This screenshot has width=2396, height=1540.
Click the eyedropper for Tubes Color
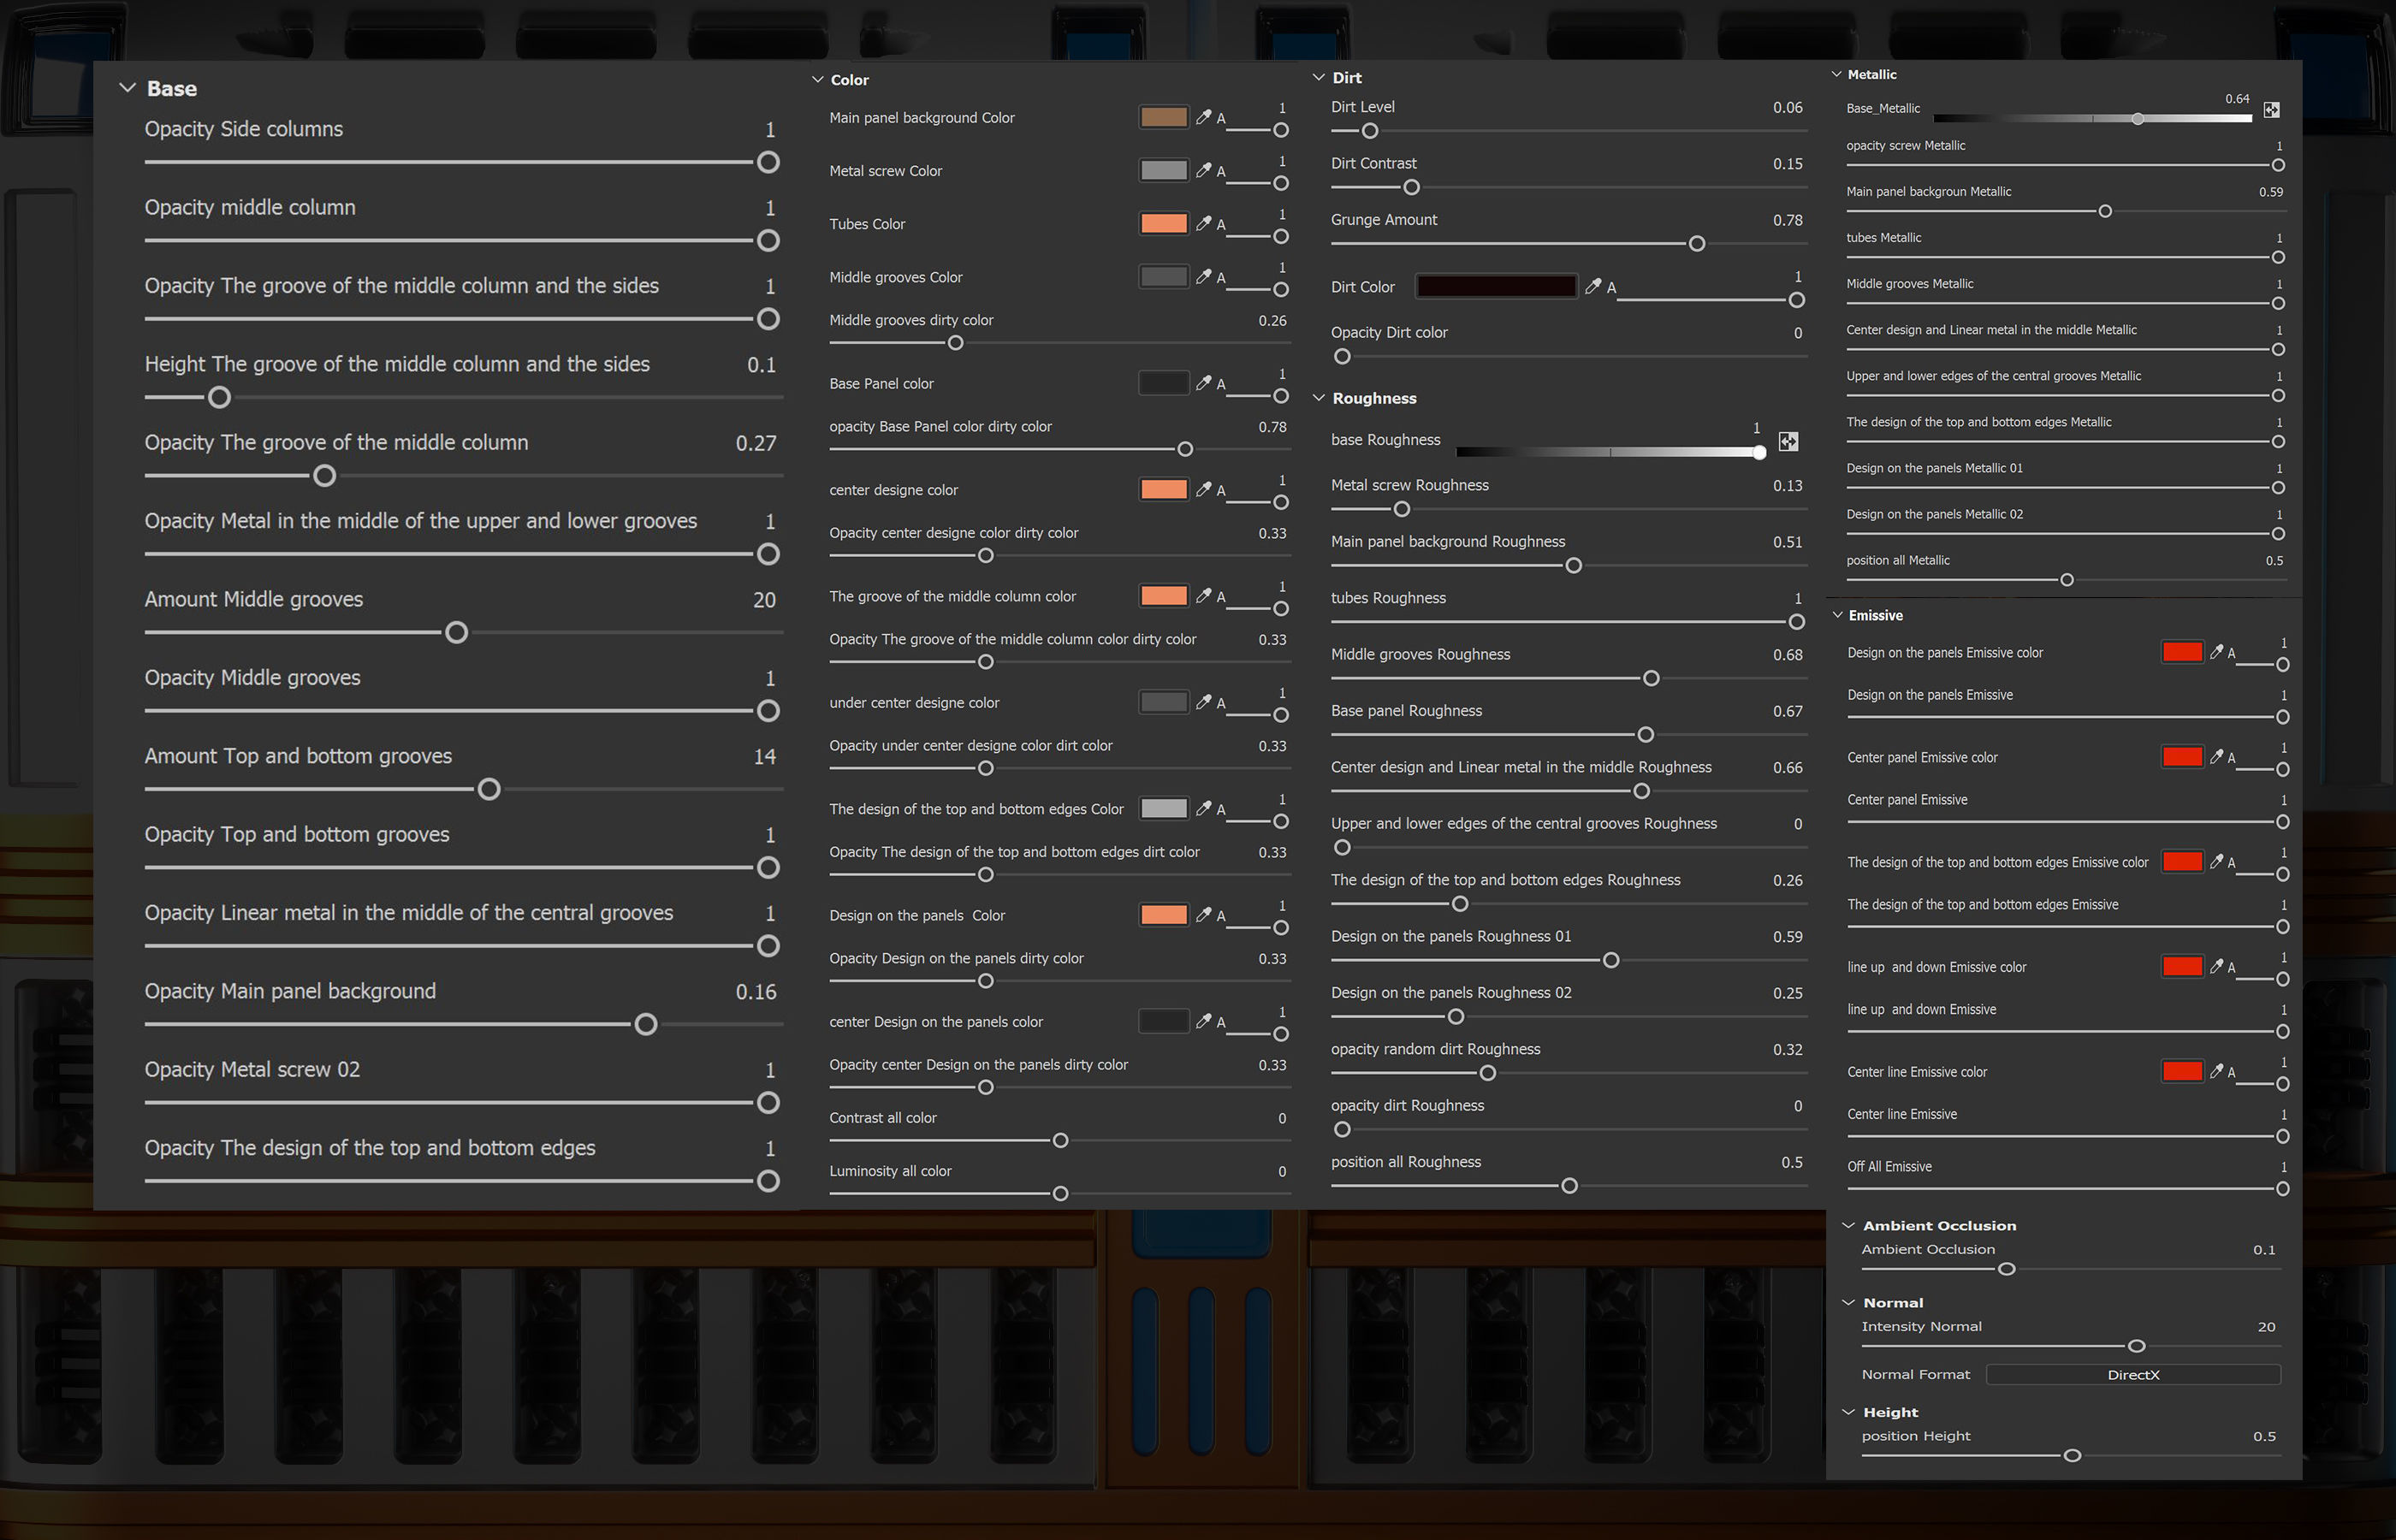coord(1203,223)
